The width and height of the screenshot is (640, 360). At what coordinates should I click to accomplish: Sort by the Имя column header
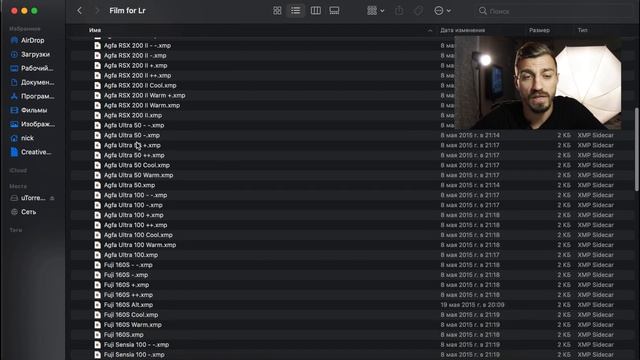[95, 30]
